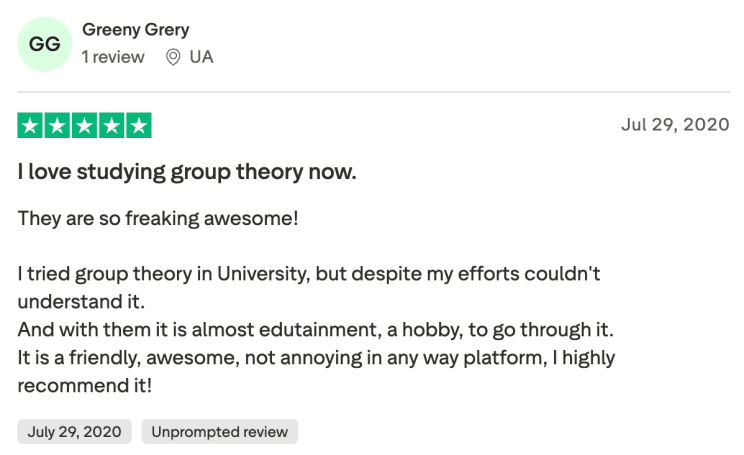744x455 pixels.
Task: Click the third green rating star
Action: [x=84, y=126]
